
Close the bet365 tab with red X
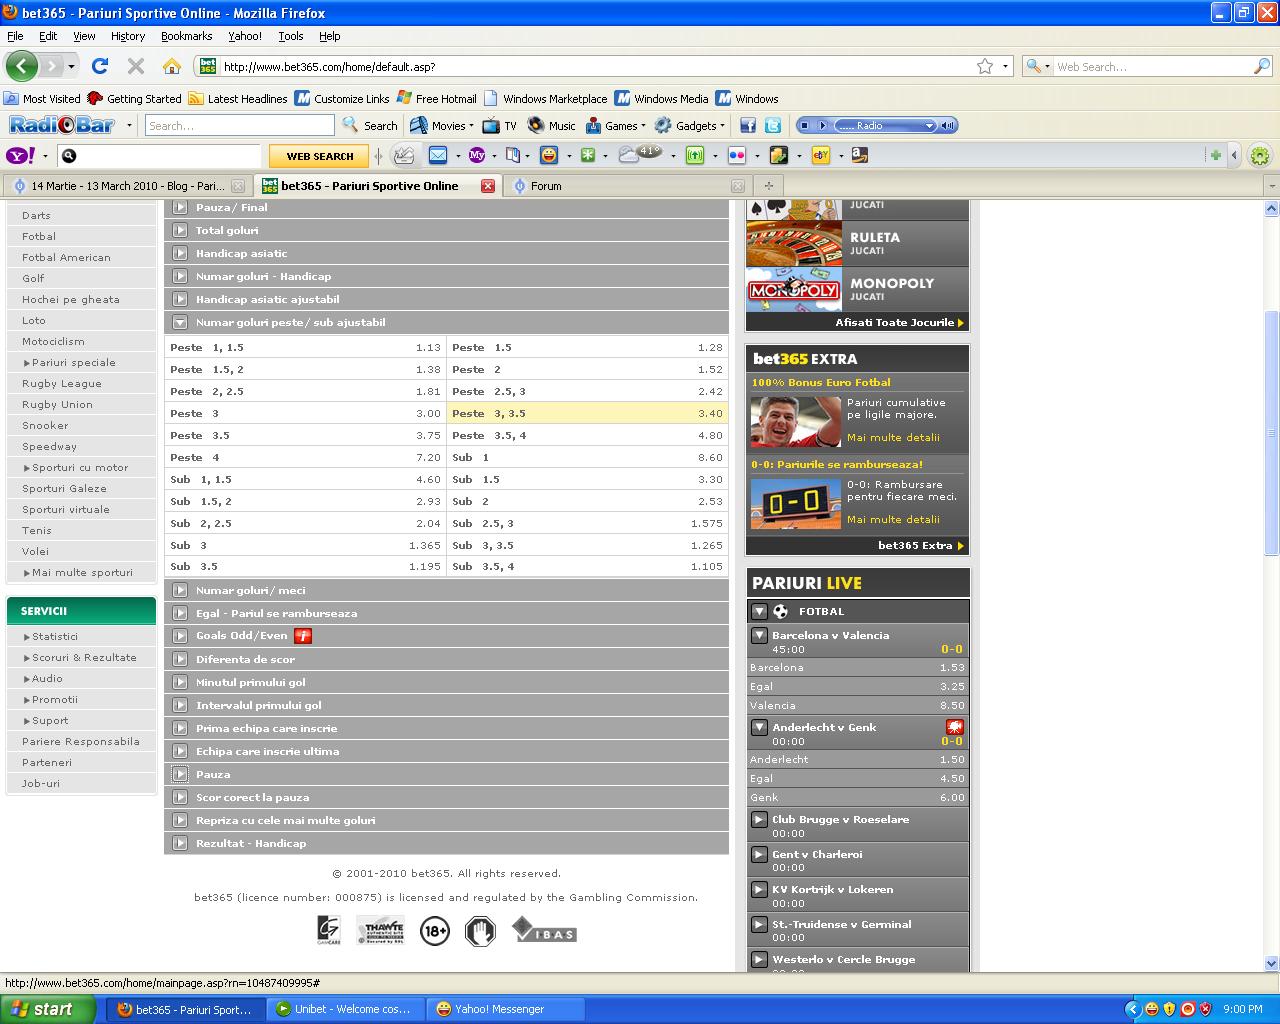(488, 186)
